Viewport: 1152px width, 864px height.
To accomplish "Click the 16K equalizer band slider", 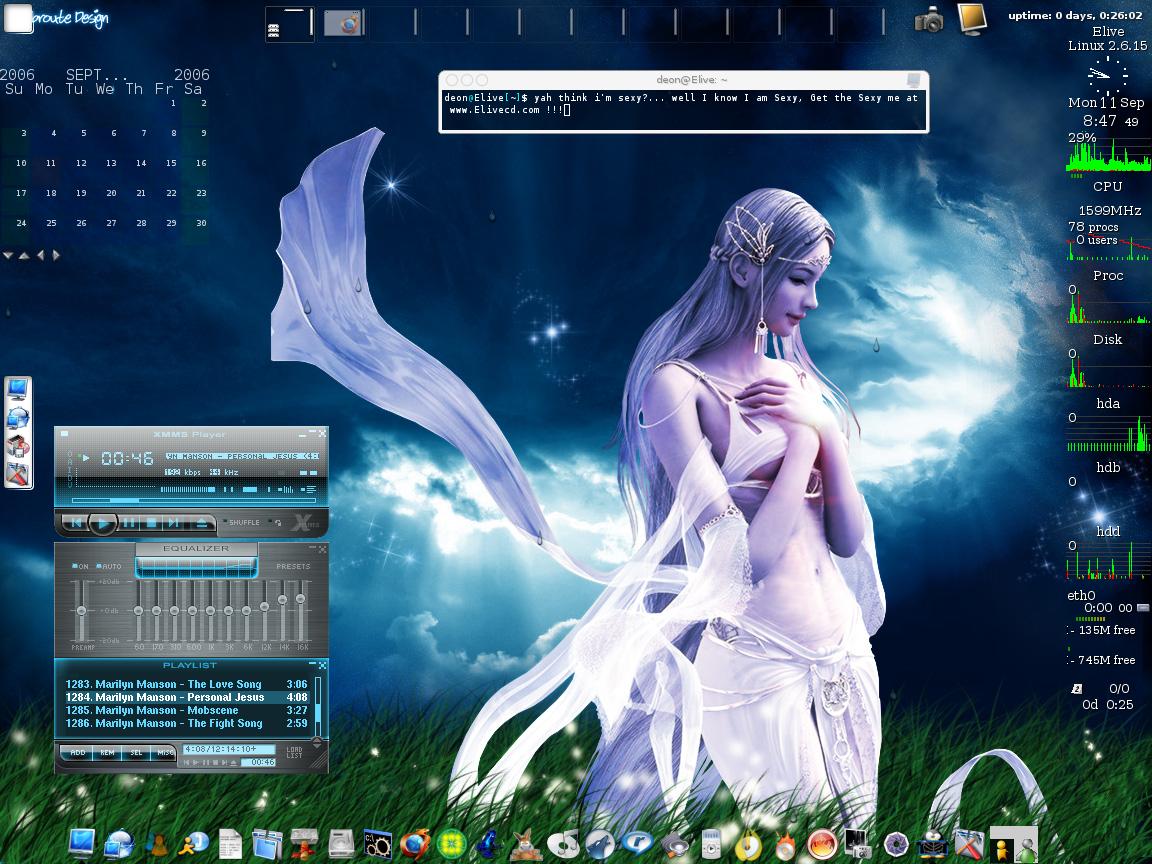I will pos(300,611).
